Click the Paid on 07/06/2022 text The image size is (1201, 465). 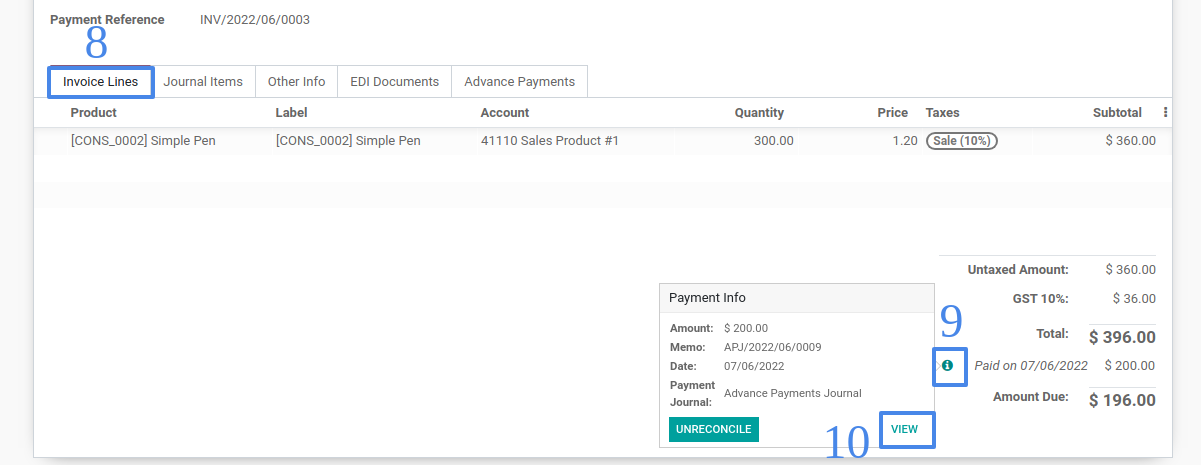pos(1030,366)
